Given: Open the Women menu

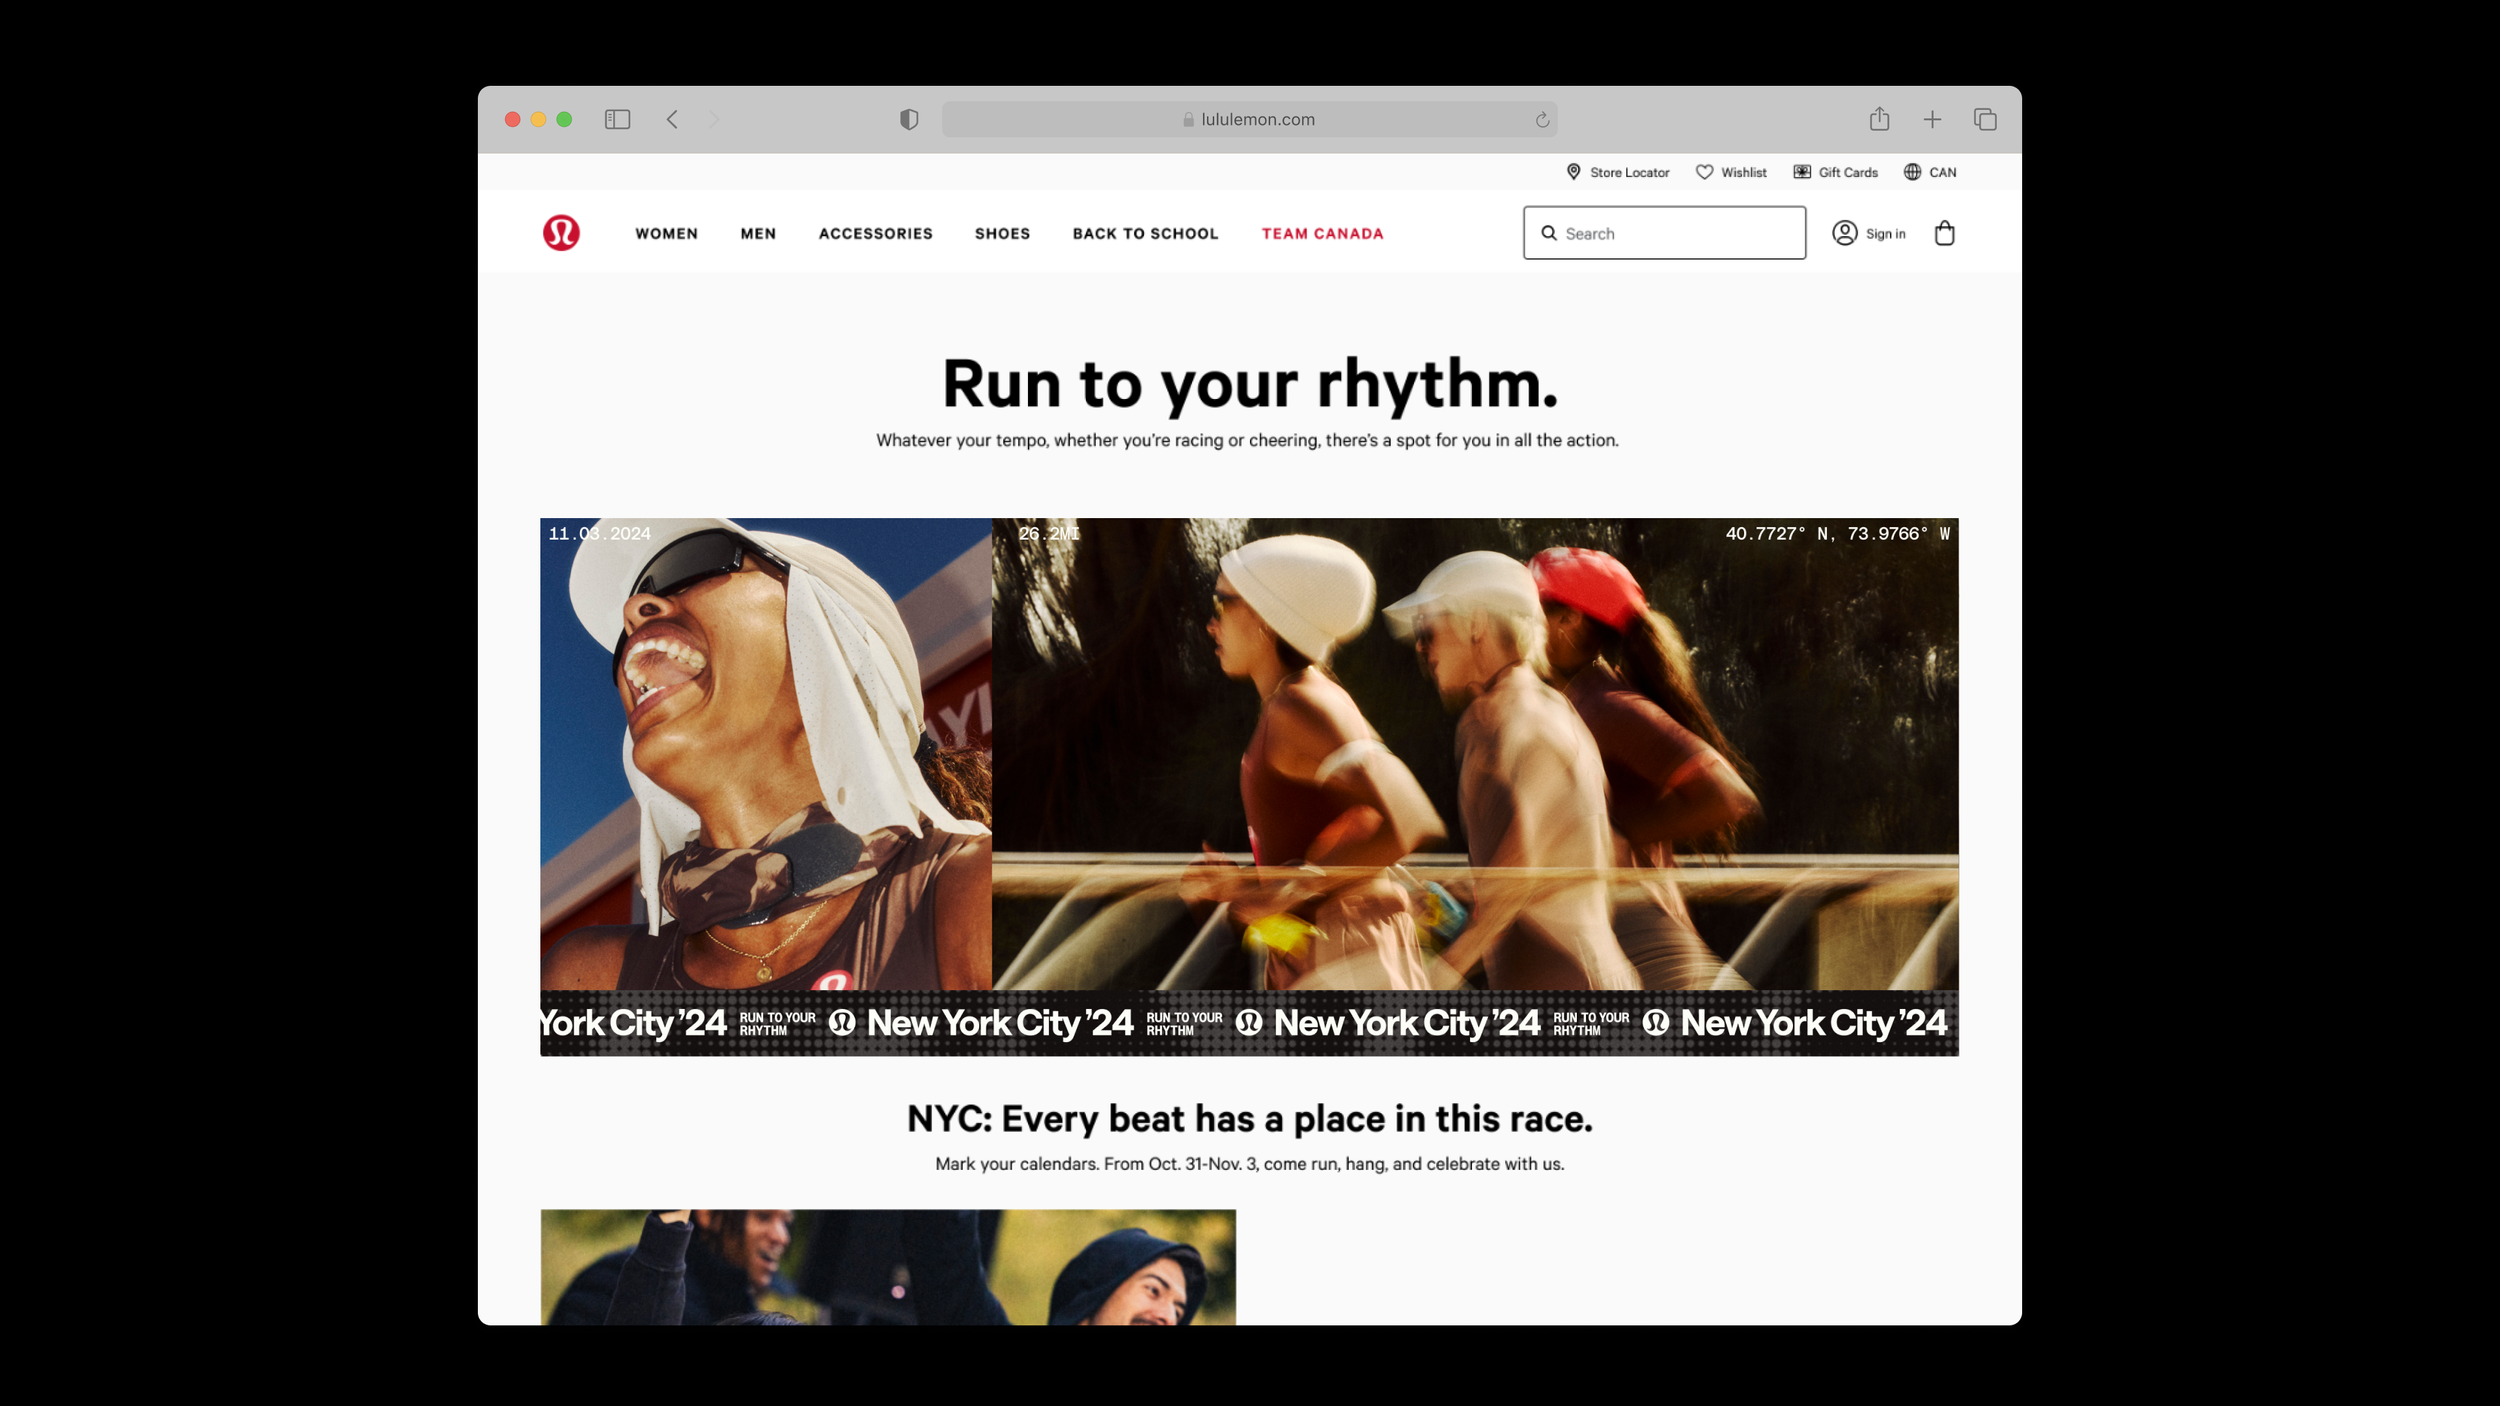Looking at the screenshot, I should click(x=666, y=234).
